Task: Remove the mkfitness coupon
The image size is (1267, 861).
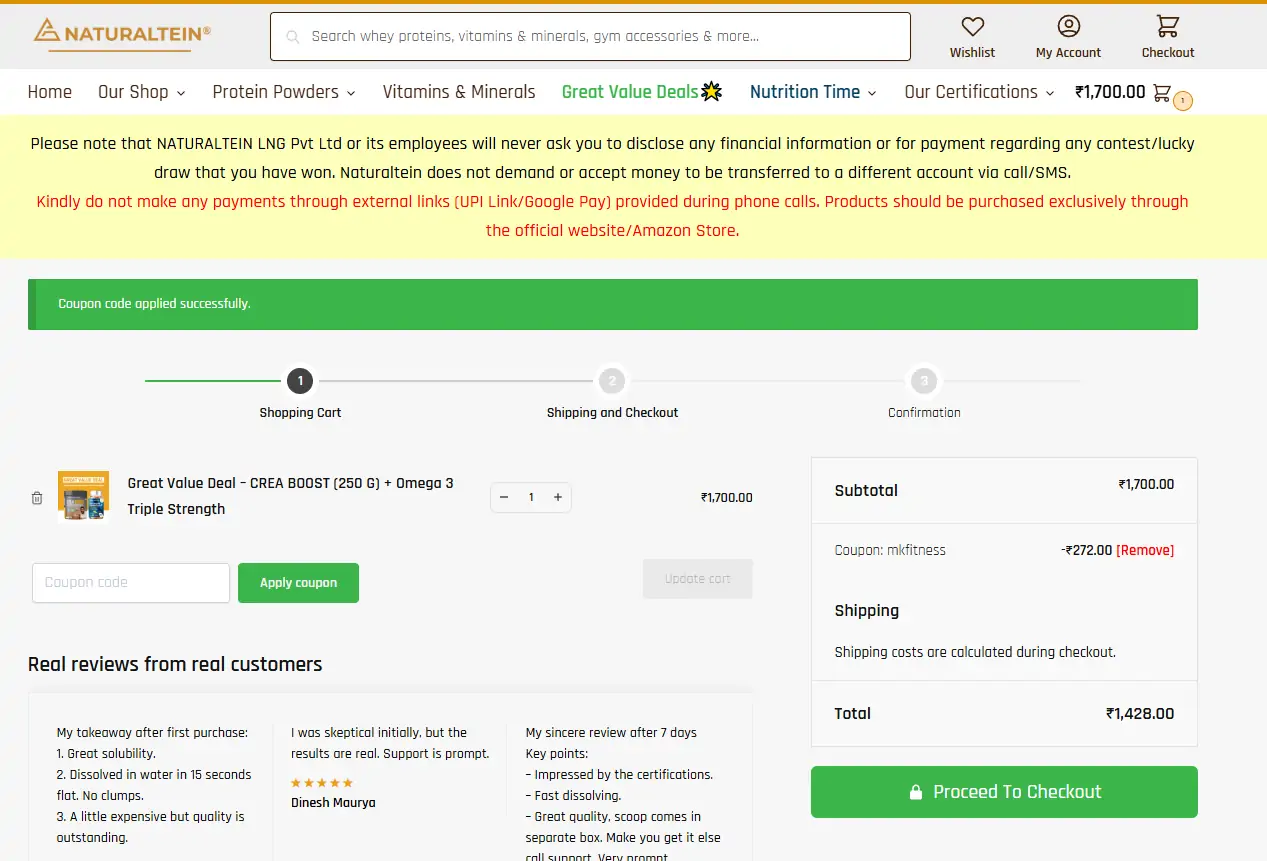Action: pos(1144,549)
